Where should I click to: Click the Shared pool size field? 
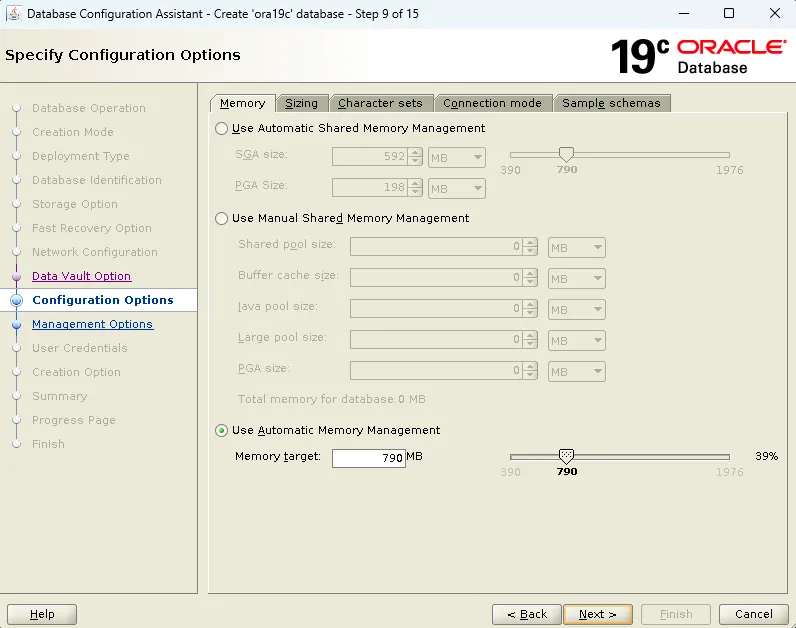436,247
